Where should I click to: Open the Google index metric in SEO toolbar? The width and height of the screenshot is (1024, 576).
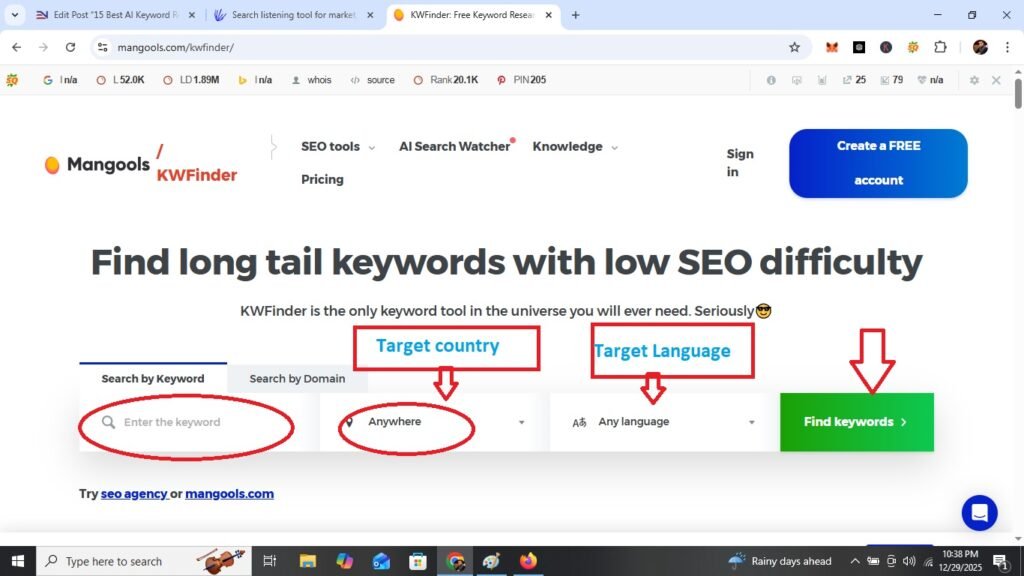coord(57,80)
